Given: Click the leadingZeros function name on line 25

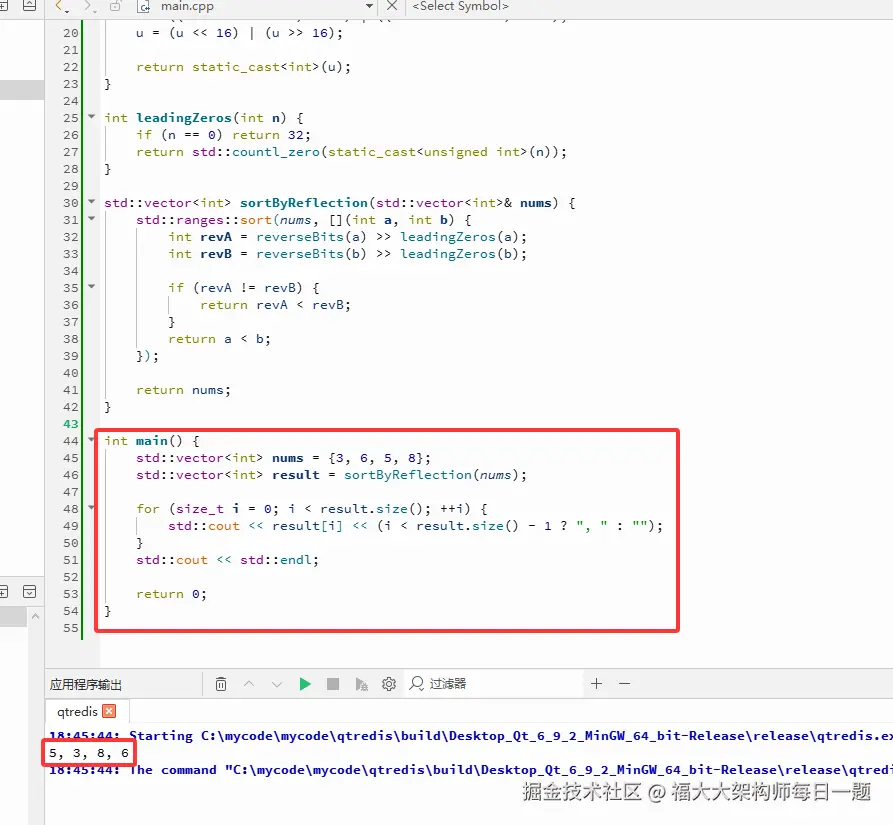Looking at the screenshot, I should (183, 118).
